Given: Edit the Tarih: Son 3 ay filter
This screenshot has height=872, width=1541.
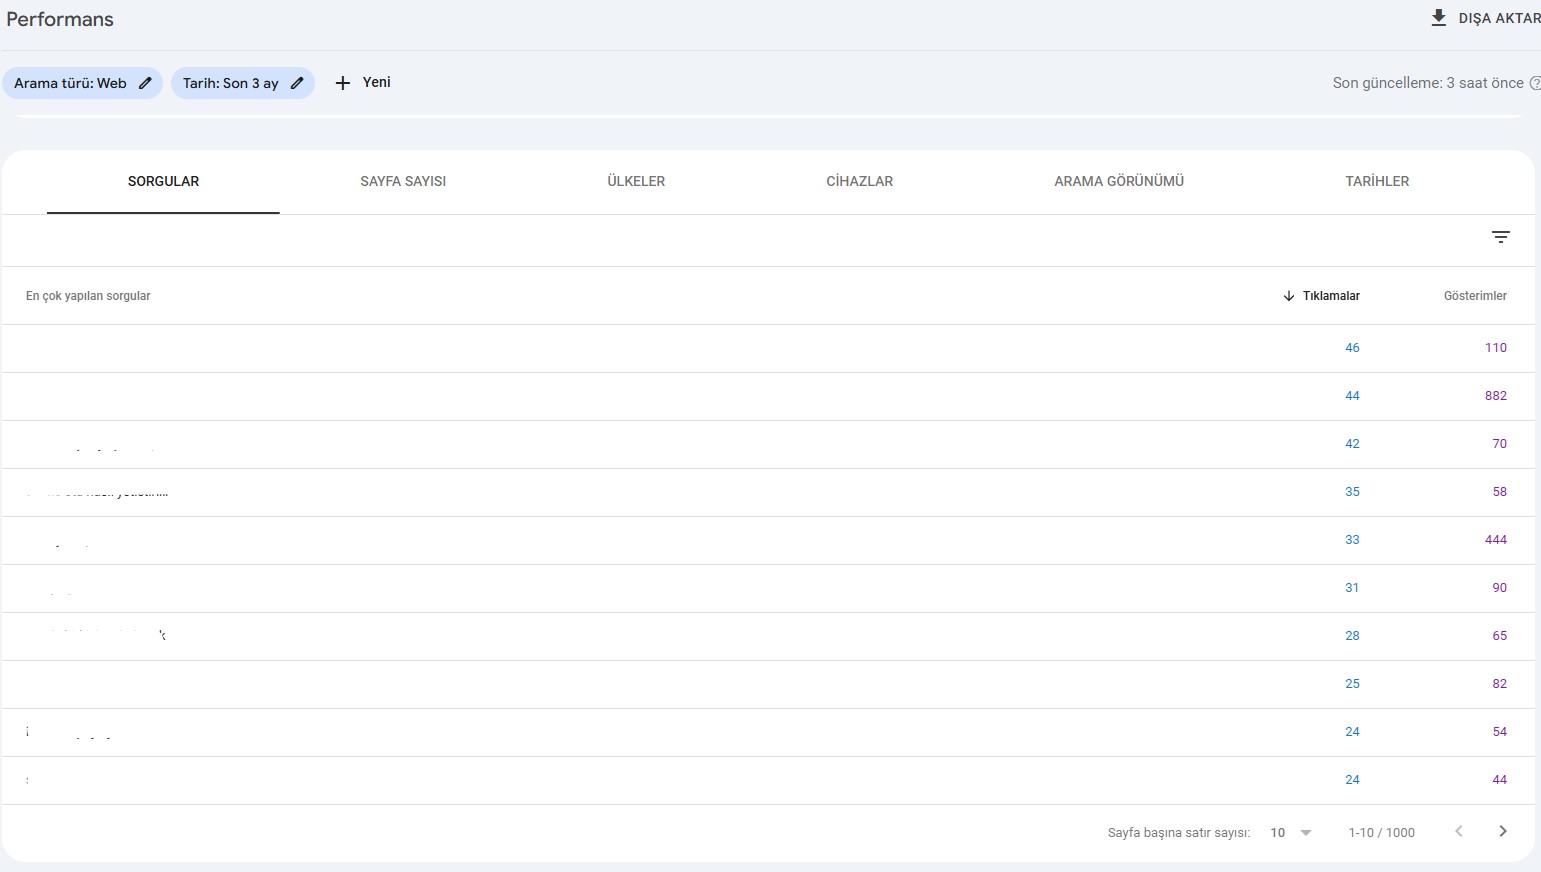Looking at the screenshot, I should point(243,83).
